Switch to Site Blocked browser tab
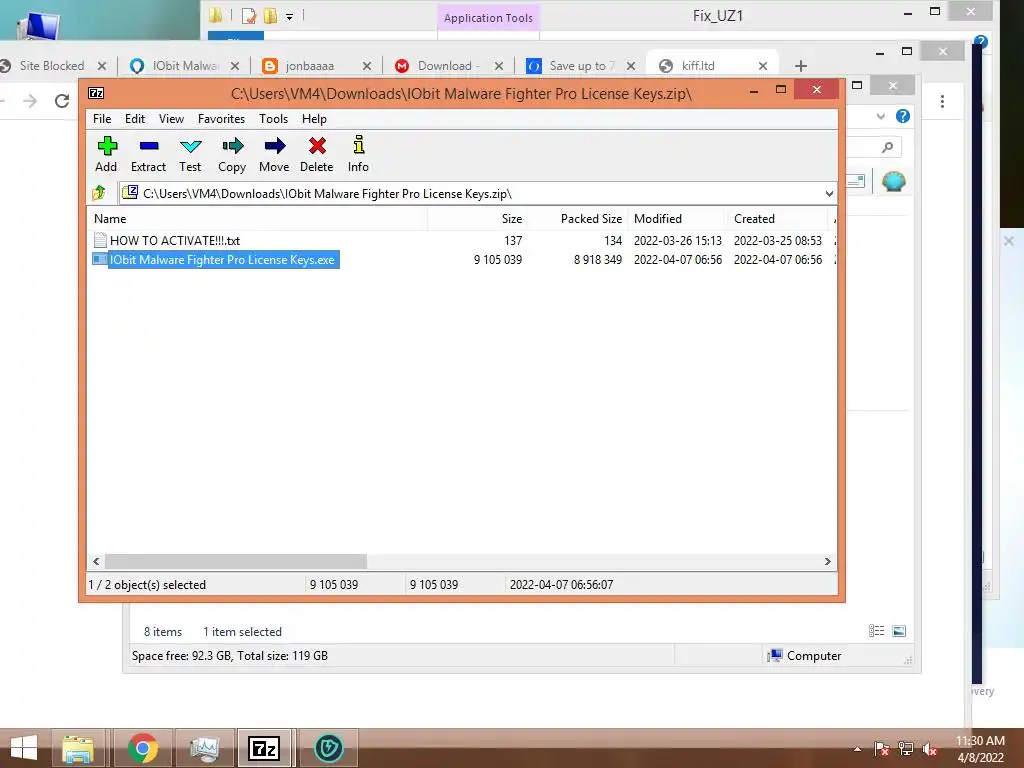Image resolution: width=1024 pixels, height=768 pixels. click(52, 66)
